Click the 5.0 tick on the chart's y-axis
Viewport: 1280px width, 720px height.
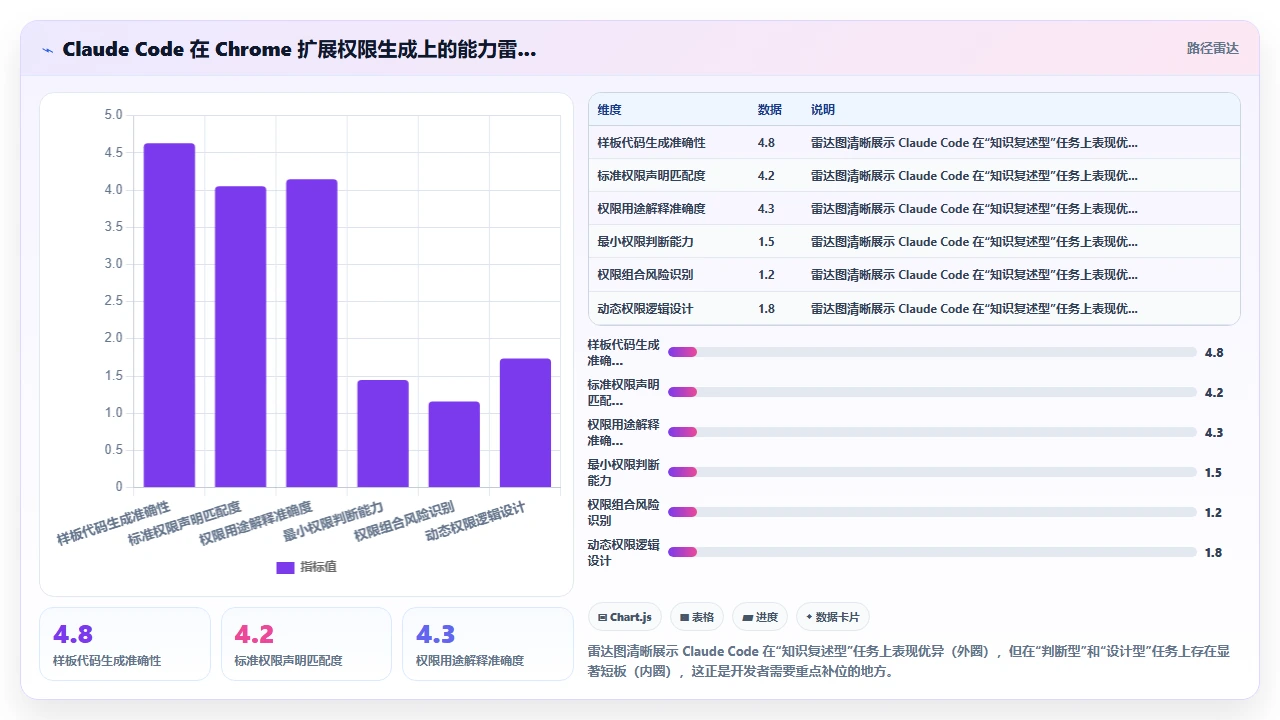click(x=113, y=115)
